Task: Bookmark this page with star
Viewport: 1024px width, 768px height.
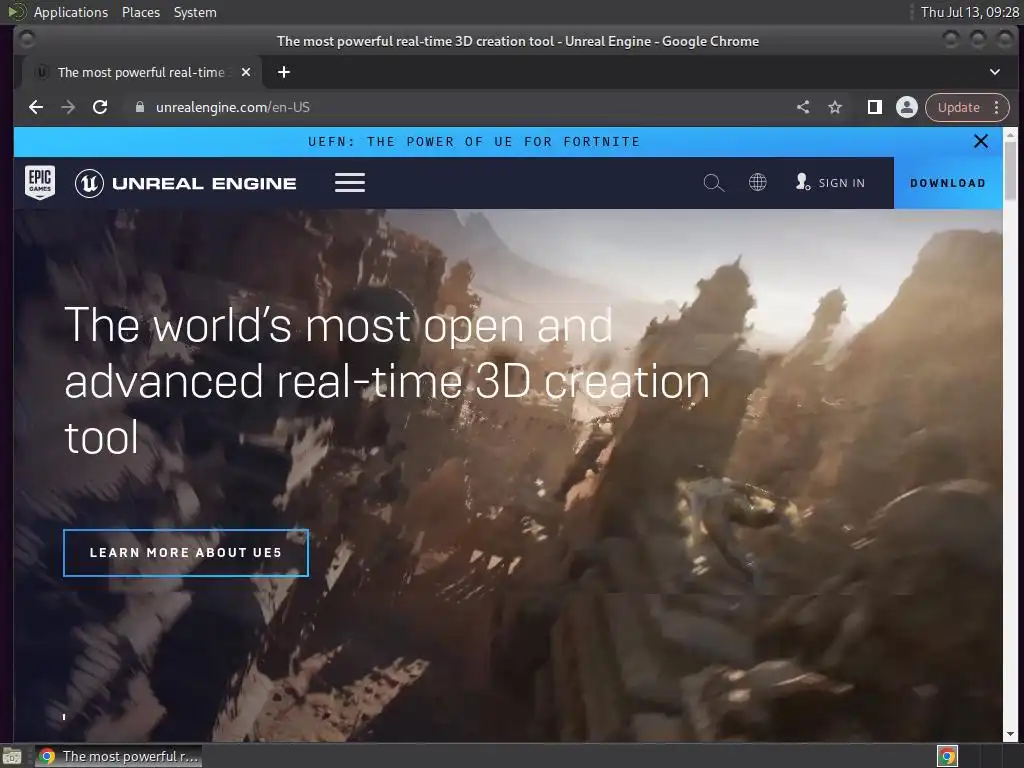Action: (835, 107)
